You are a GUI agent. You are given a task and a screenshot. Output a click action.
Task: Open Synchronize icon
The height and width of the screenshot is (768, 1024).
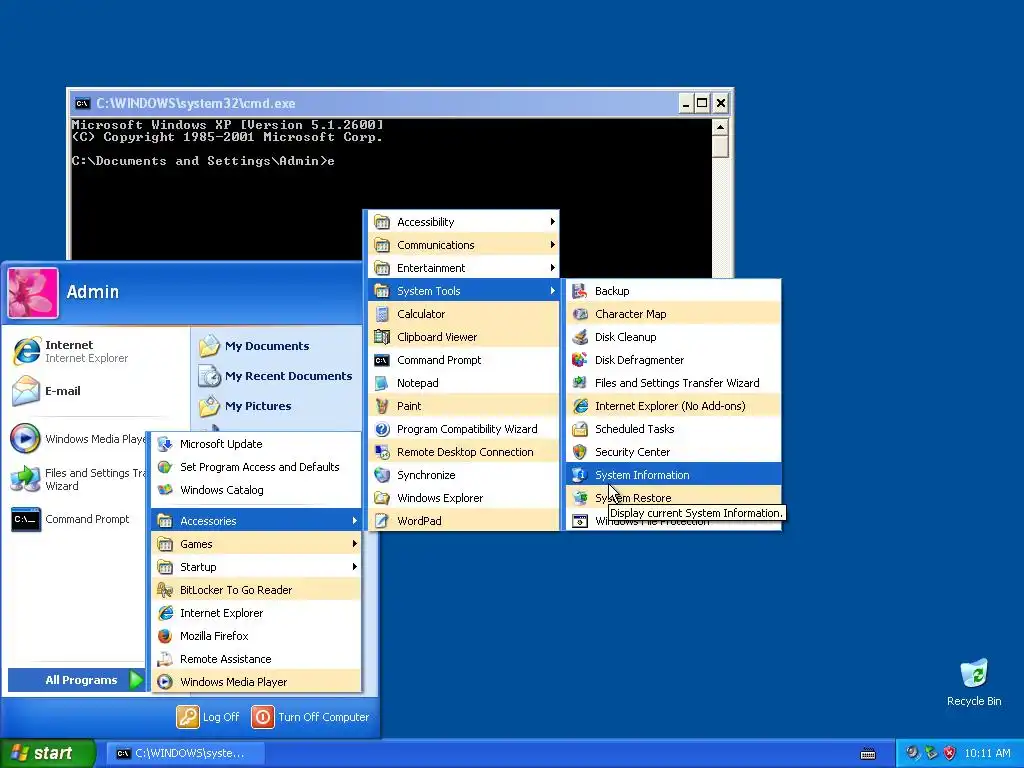click(382, 475)
